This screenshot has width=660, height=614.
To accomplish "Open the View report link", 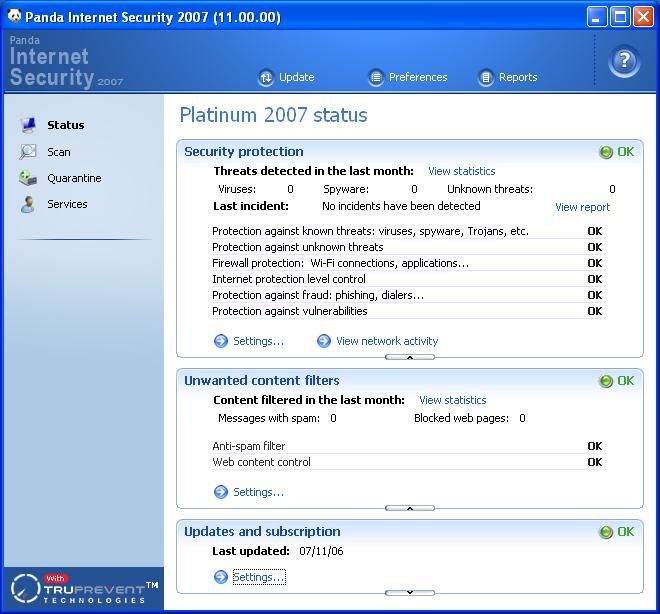I will [582, 207].
